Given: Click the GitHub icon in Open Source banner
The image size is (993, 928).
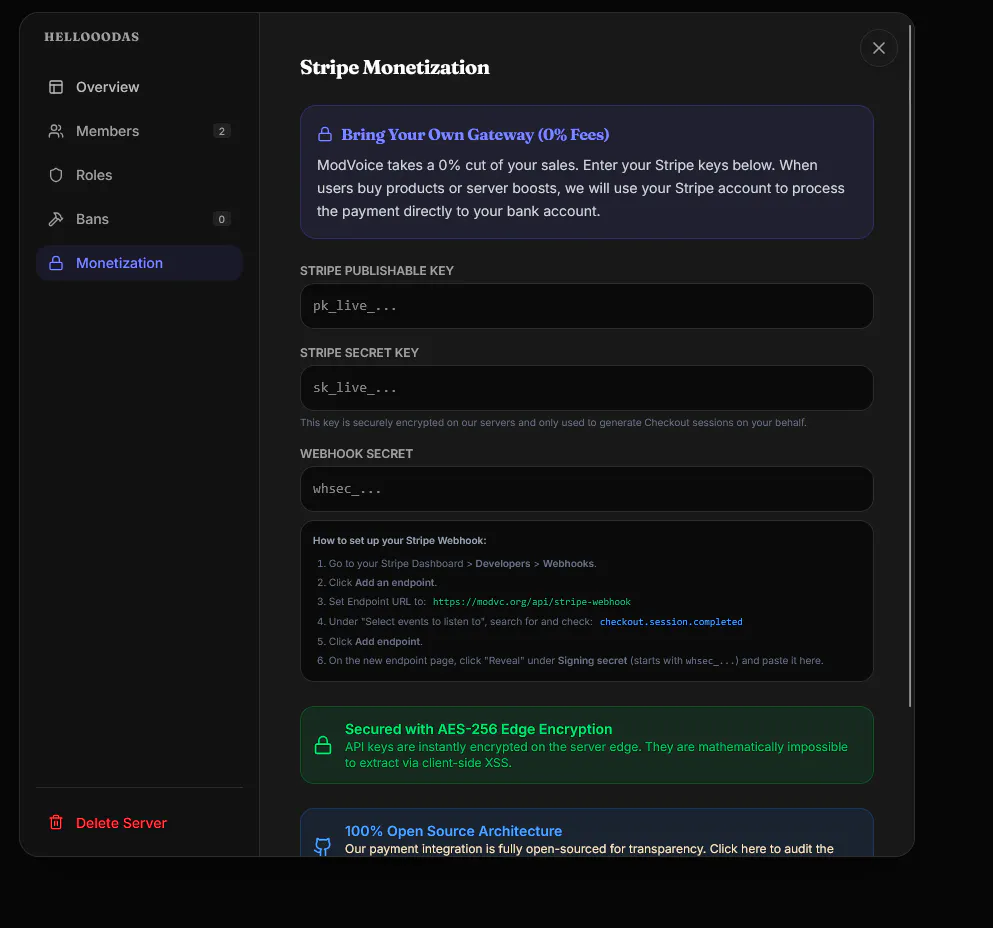Looking at the screenshot, I should tap(323, 846).
